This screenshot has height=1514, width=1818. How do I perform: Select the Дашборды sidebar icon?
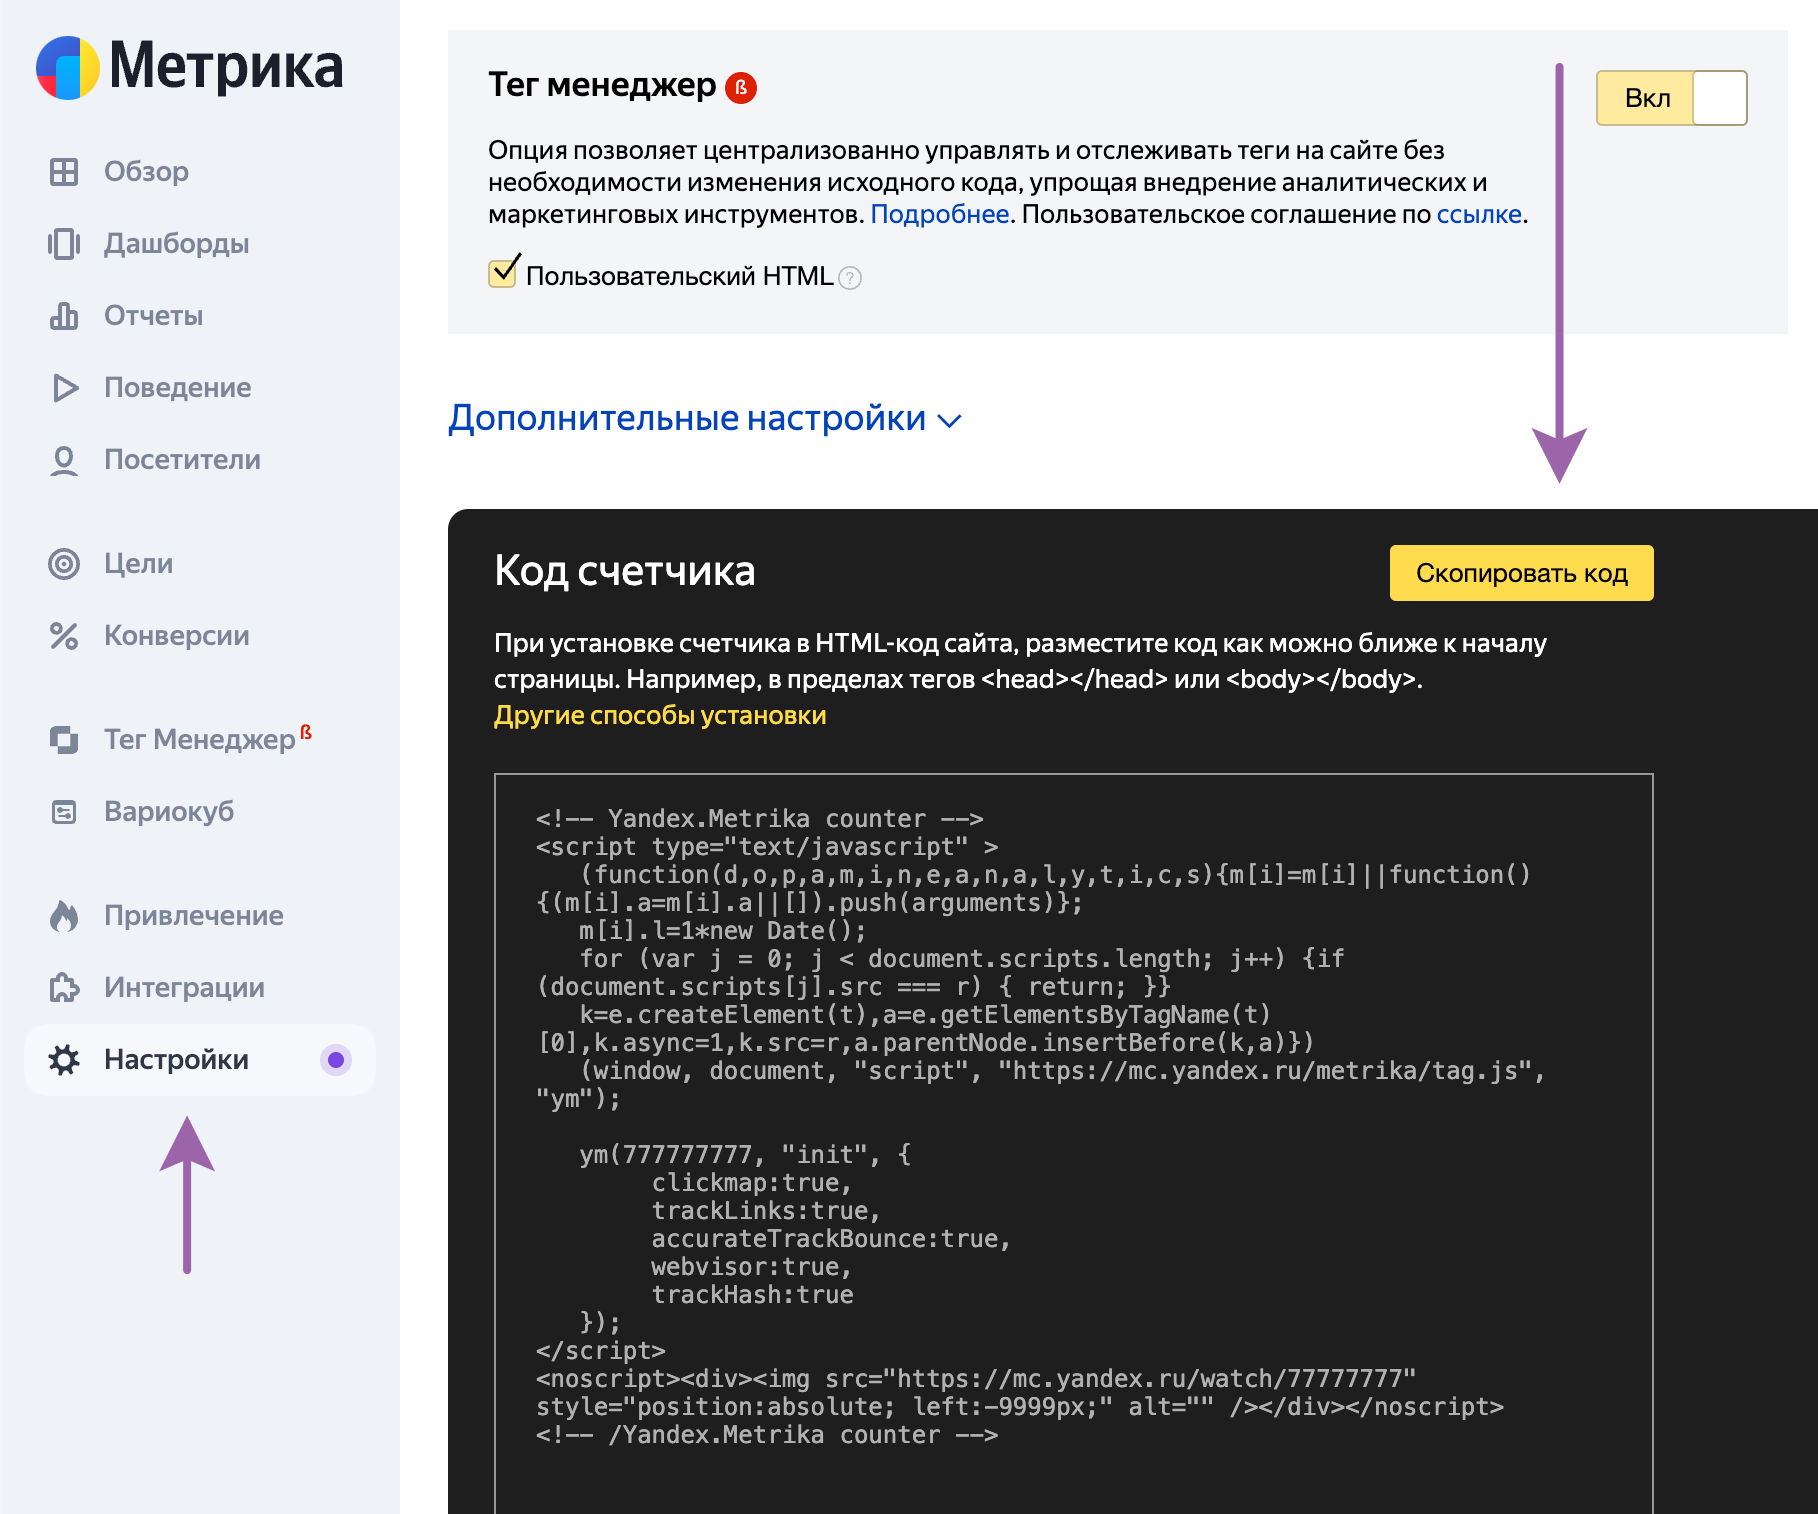(65, 243)
